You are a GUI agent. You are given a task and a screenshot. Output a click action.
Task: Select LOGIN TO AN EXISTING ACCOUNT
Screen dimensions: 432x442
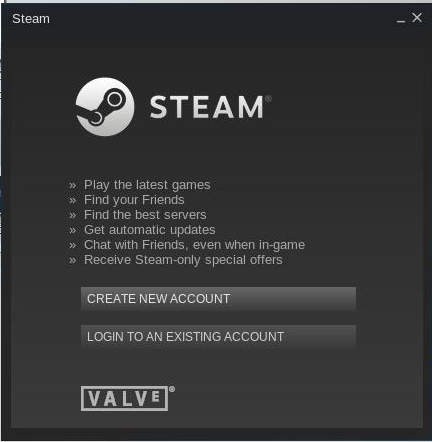(x=218, y=336)
